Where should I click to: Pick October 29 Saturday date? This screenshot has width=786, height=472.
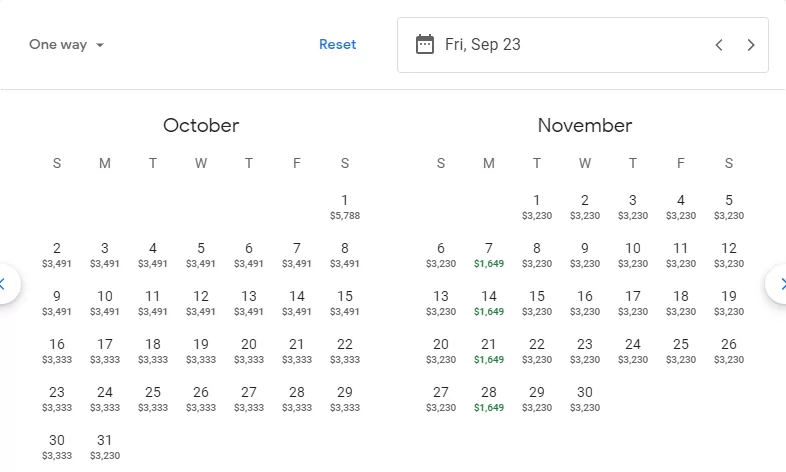click(345, 399)
